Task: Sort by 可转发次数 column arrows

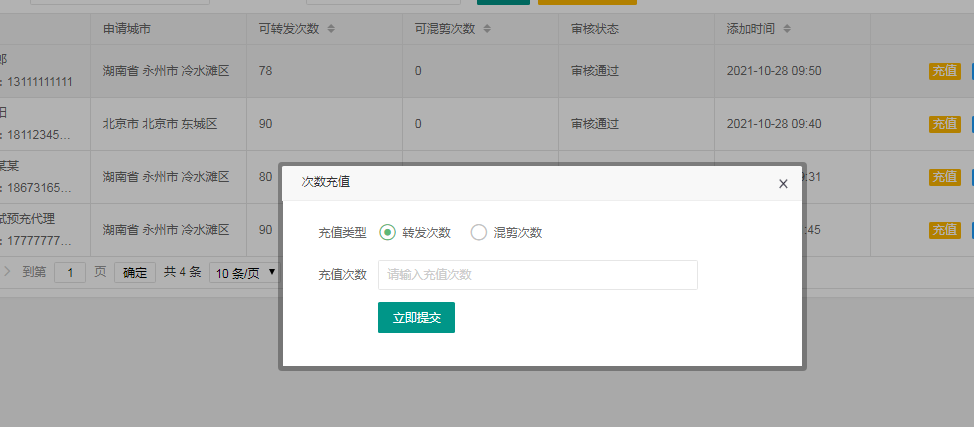Action: point(331,29)
